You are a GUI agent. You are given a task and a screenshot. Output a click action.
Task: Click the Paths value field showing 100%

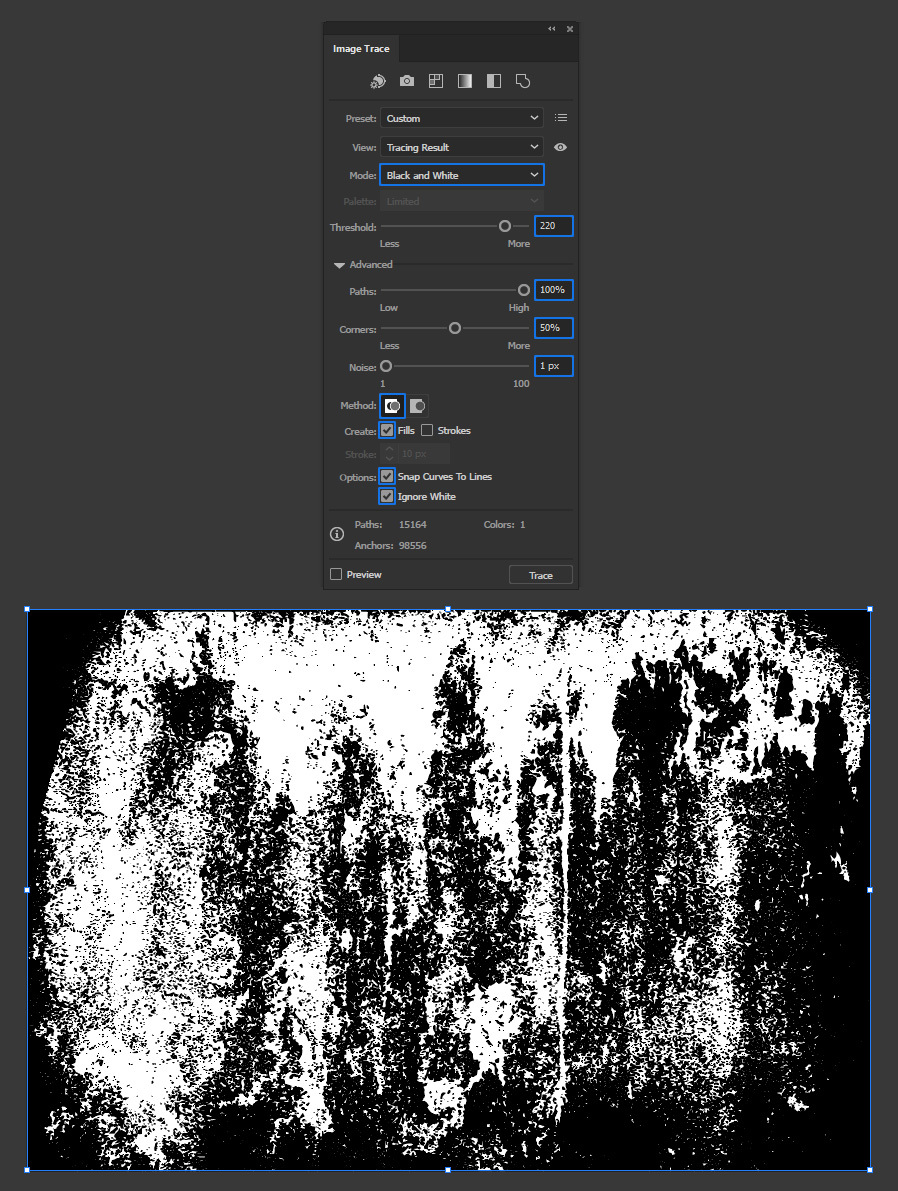tap(554, 289)
